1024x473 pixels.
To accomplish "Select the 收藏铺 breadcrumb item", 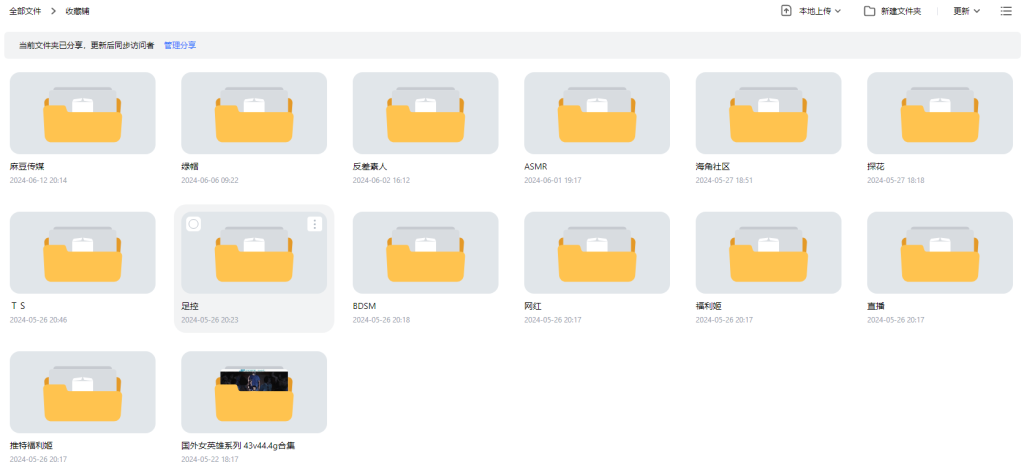I will pos(78,11).
